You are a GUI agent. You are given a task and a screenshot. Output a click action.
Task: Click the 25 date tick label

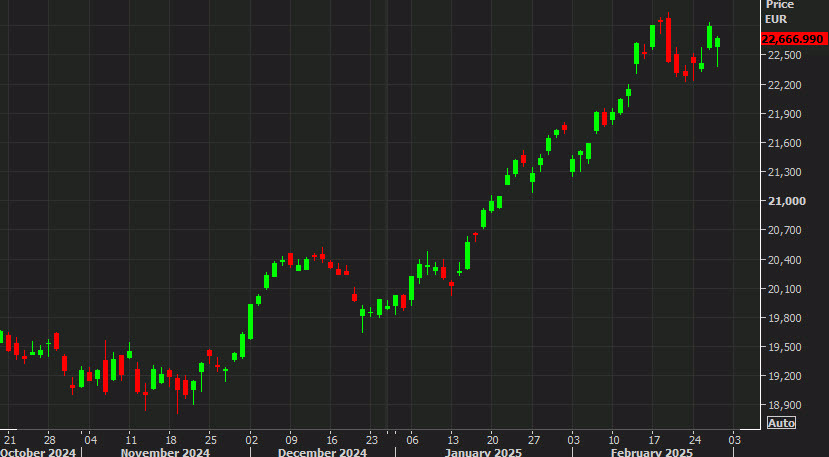click(x=211, y=440)
